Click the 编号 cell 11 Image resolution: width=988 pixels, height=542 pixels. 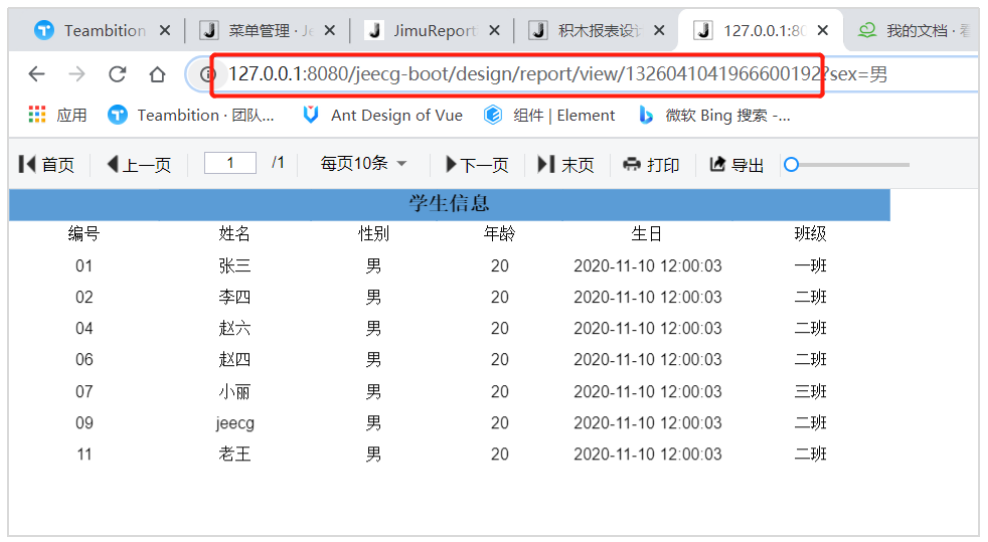[84, 454]
